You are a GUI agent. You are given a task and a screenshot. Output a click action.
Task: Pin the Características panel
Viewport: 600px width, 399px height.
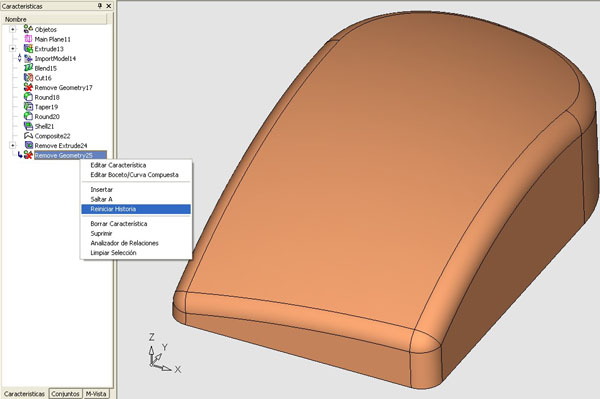[100, 6]
